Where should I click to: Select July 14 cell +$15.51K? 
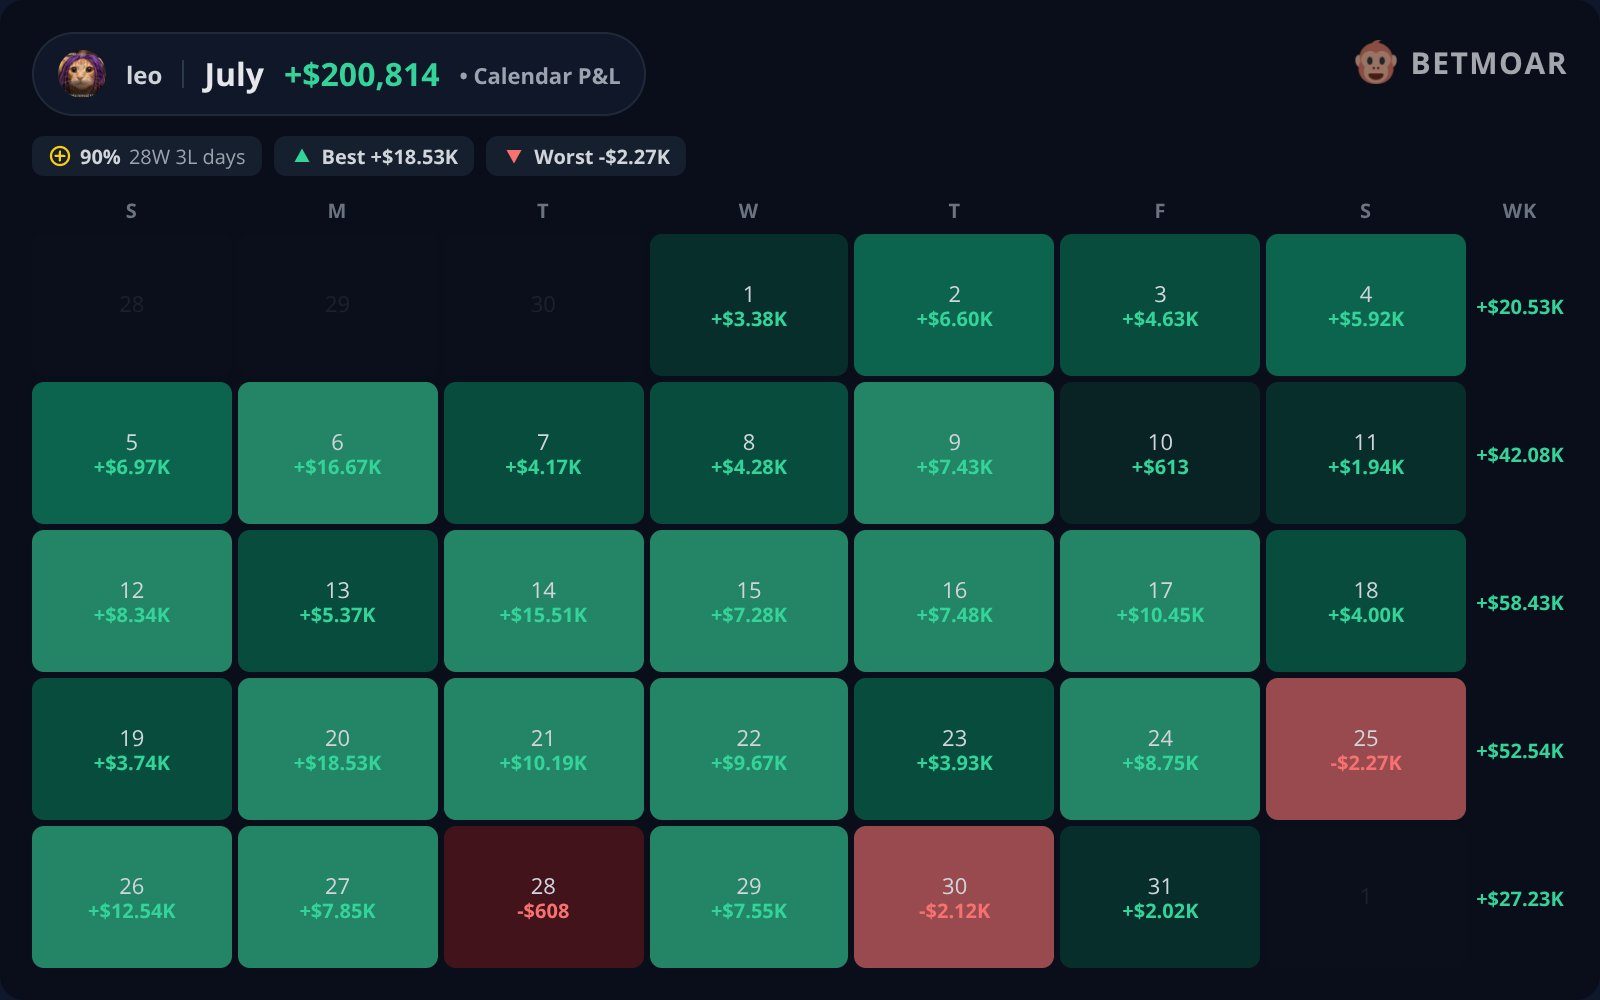[544, 601]
